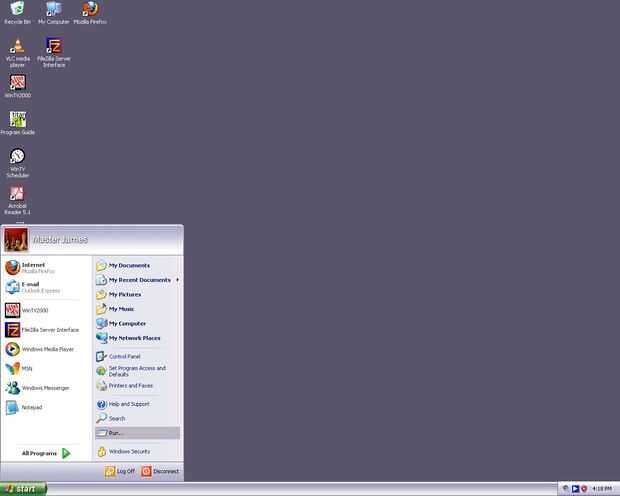620x496 pixels.
Task: Open Printers and Faxes
Action: pos(137,386)
